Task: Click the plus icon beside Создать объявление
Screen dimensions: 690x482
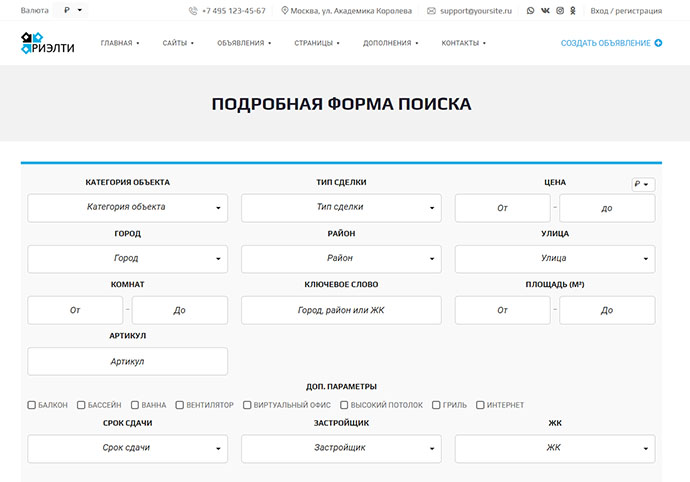Action: click(x=658, y=43)
